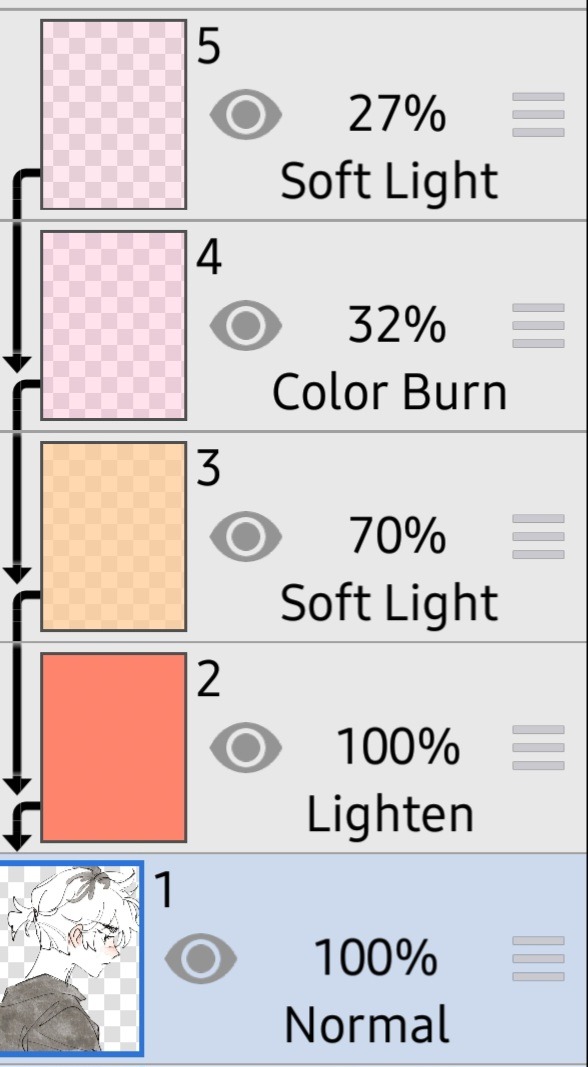Open the Normal blend mode on layer 1
588x1067 pixels.
[368, 1025]
